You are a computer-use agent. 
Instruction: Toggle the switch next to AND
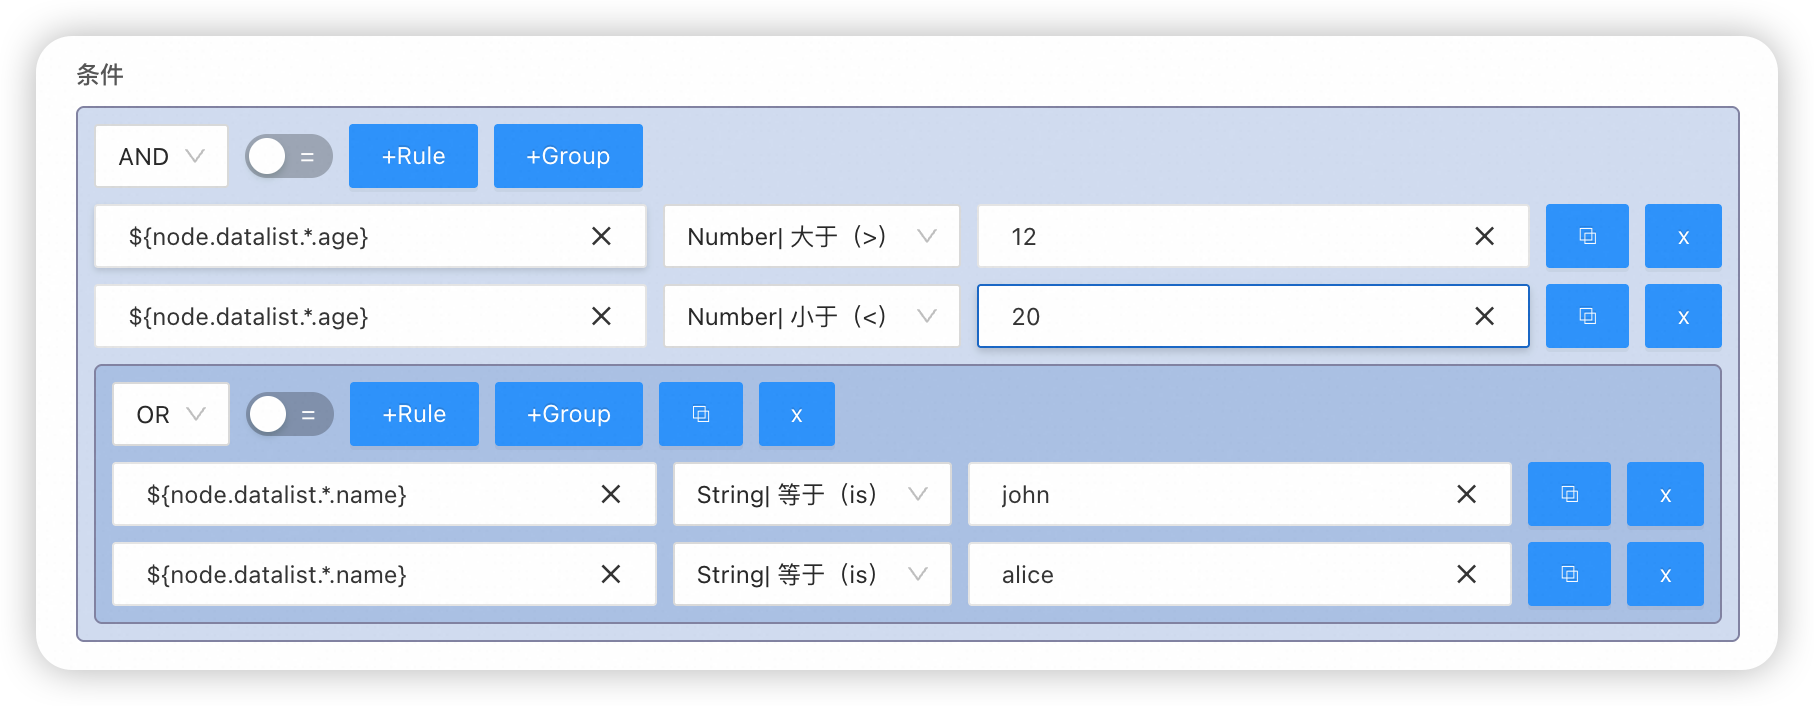pyautogui.click(x=288, y=156)
